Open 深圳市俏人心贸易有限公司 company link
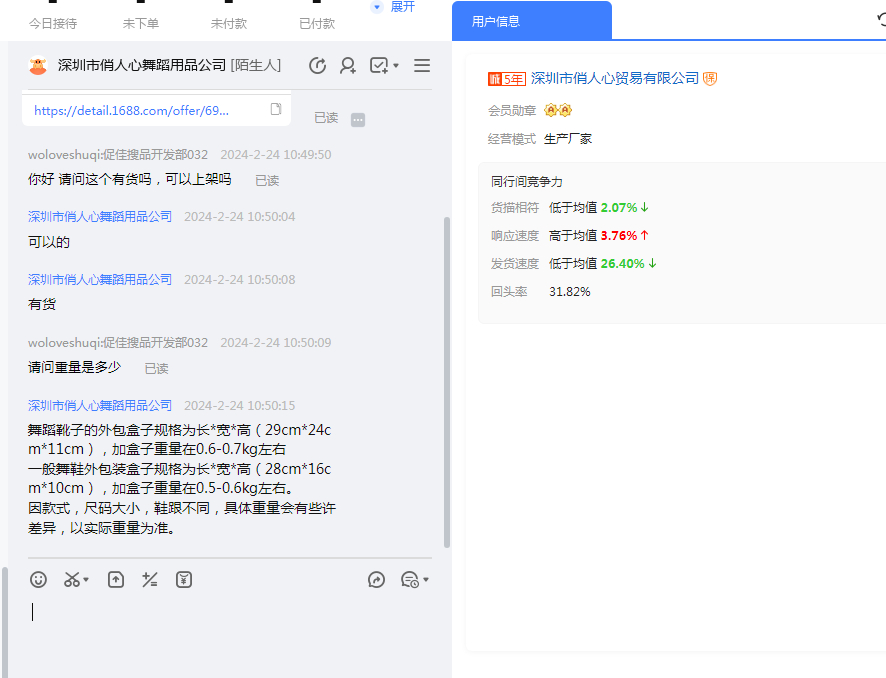This screenshot has height=678, width=886. (614, 78)
